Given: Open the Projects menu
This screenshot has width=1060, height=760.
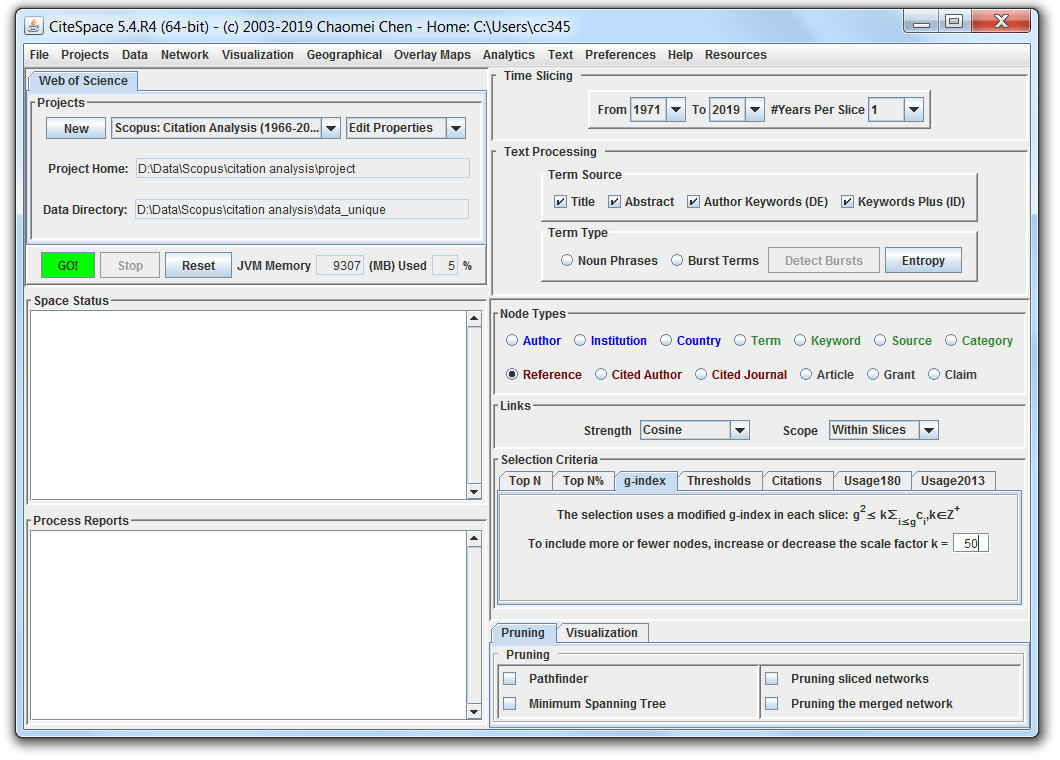Looking at the screenshot, I should point(85,55).
